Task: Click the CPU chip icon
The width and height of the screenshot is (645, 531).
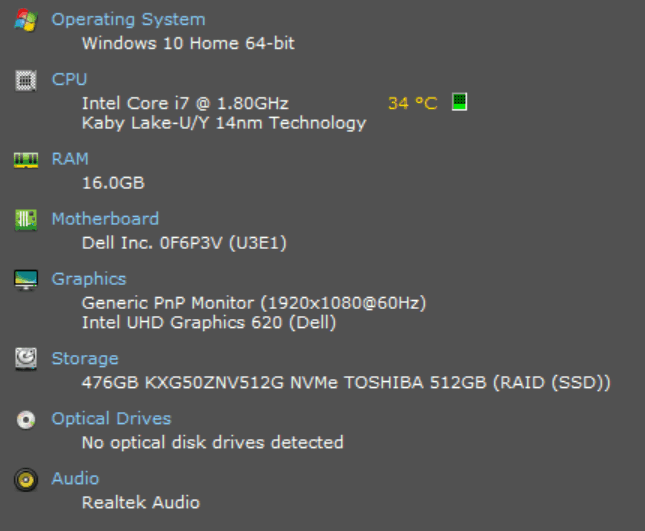Action: (26, 80)
